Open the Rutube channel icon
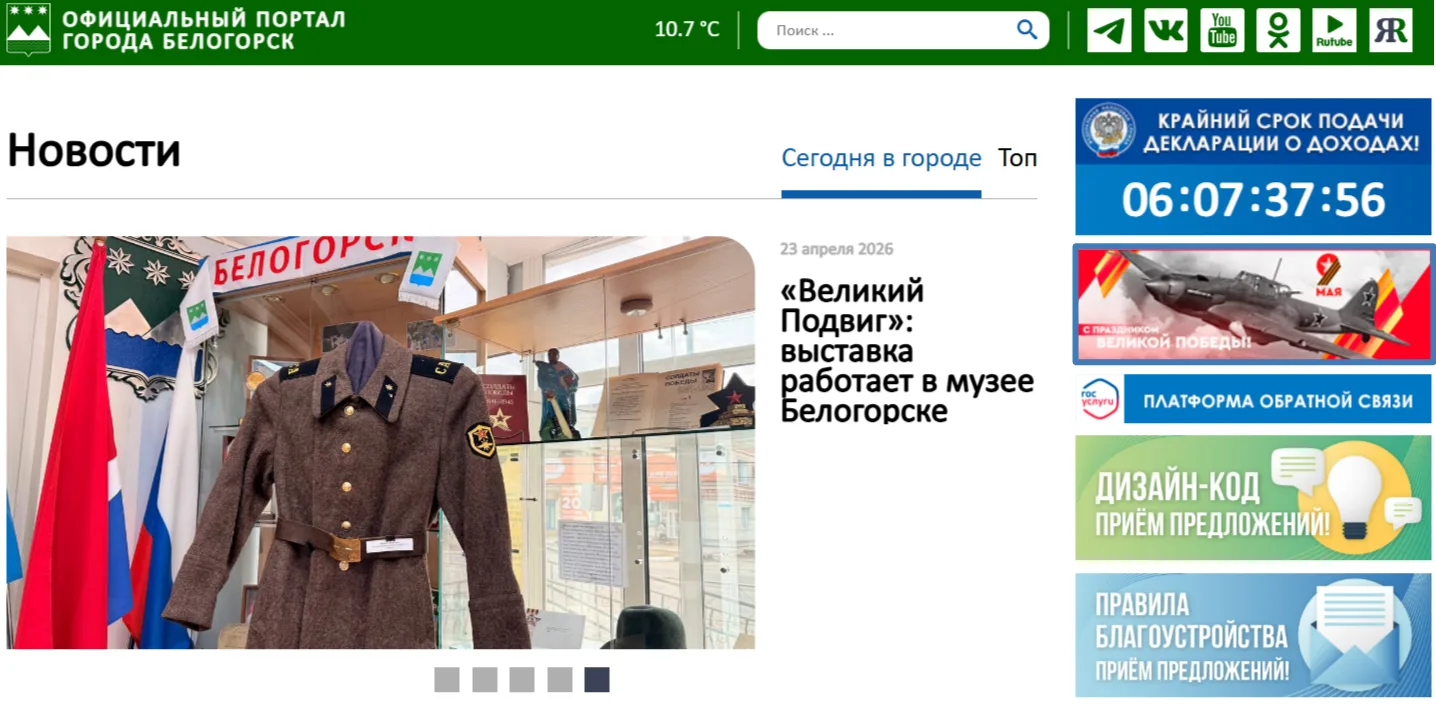Image resolution: width=1436 pixels, height=704 pixels. pyautogui.click(x=1334, y=30)
